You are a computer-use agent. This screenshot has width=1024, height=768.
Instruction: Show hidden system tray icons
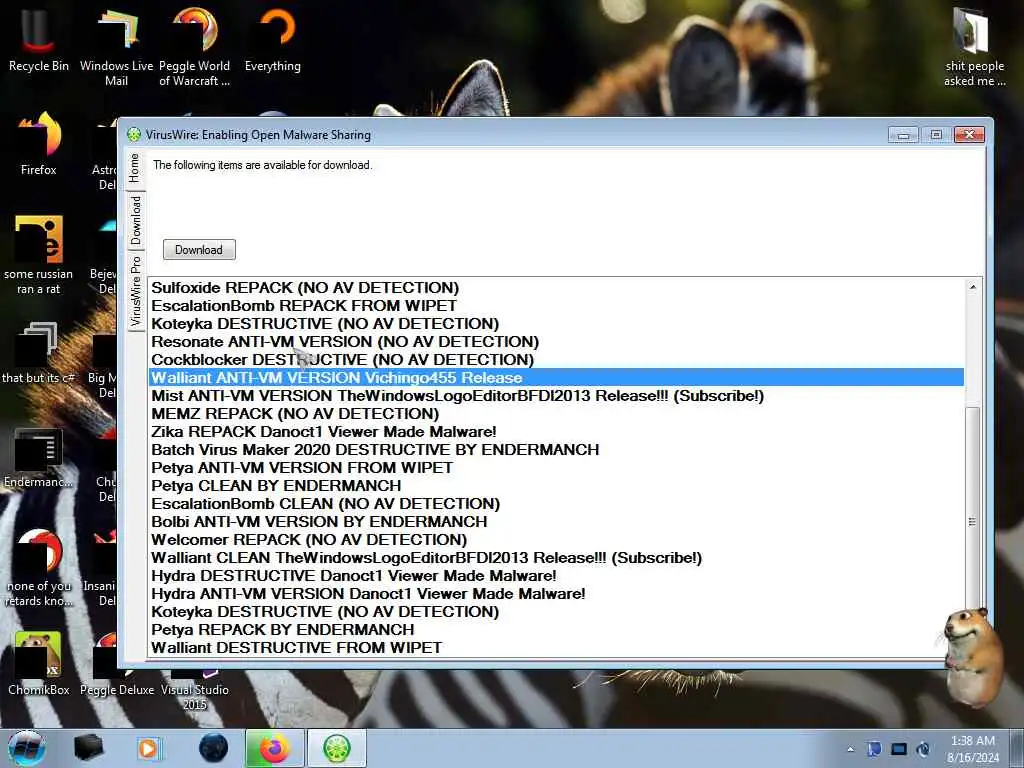pos(850,749)
